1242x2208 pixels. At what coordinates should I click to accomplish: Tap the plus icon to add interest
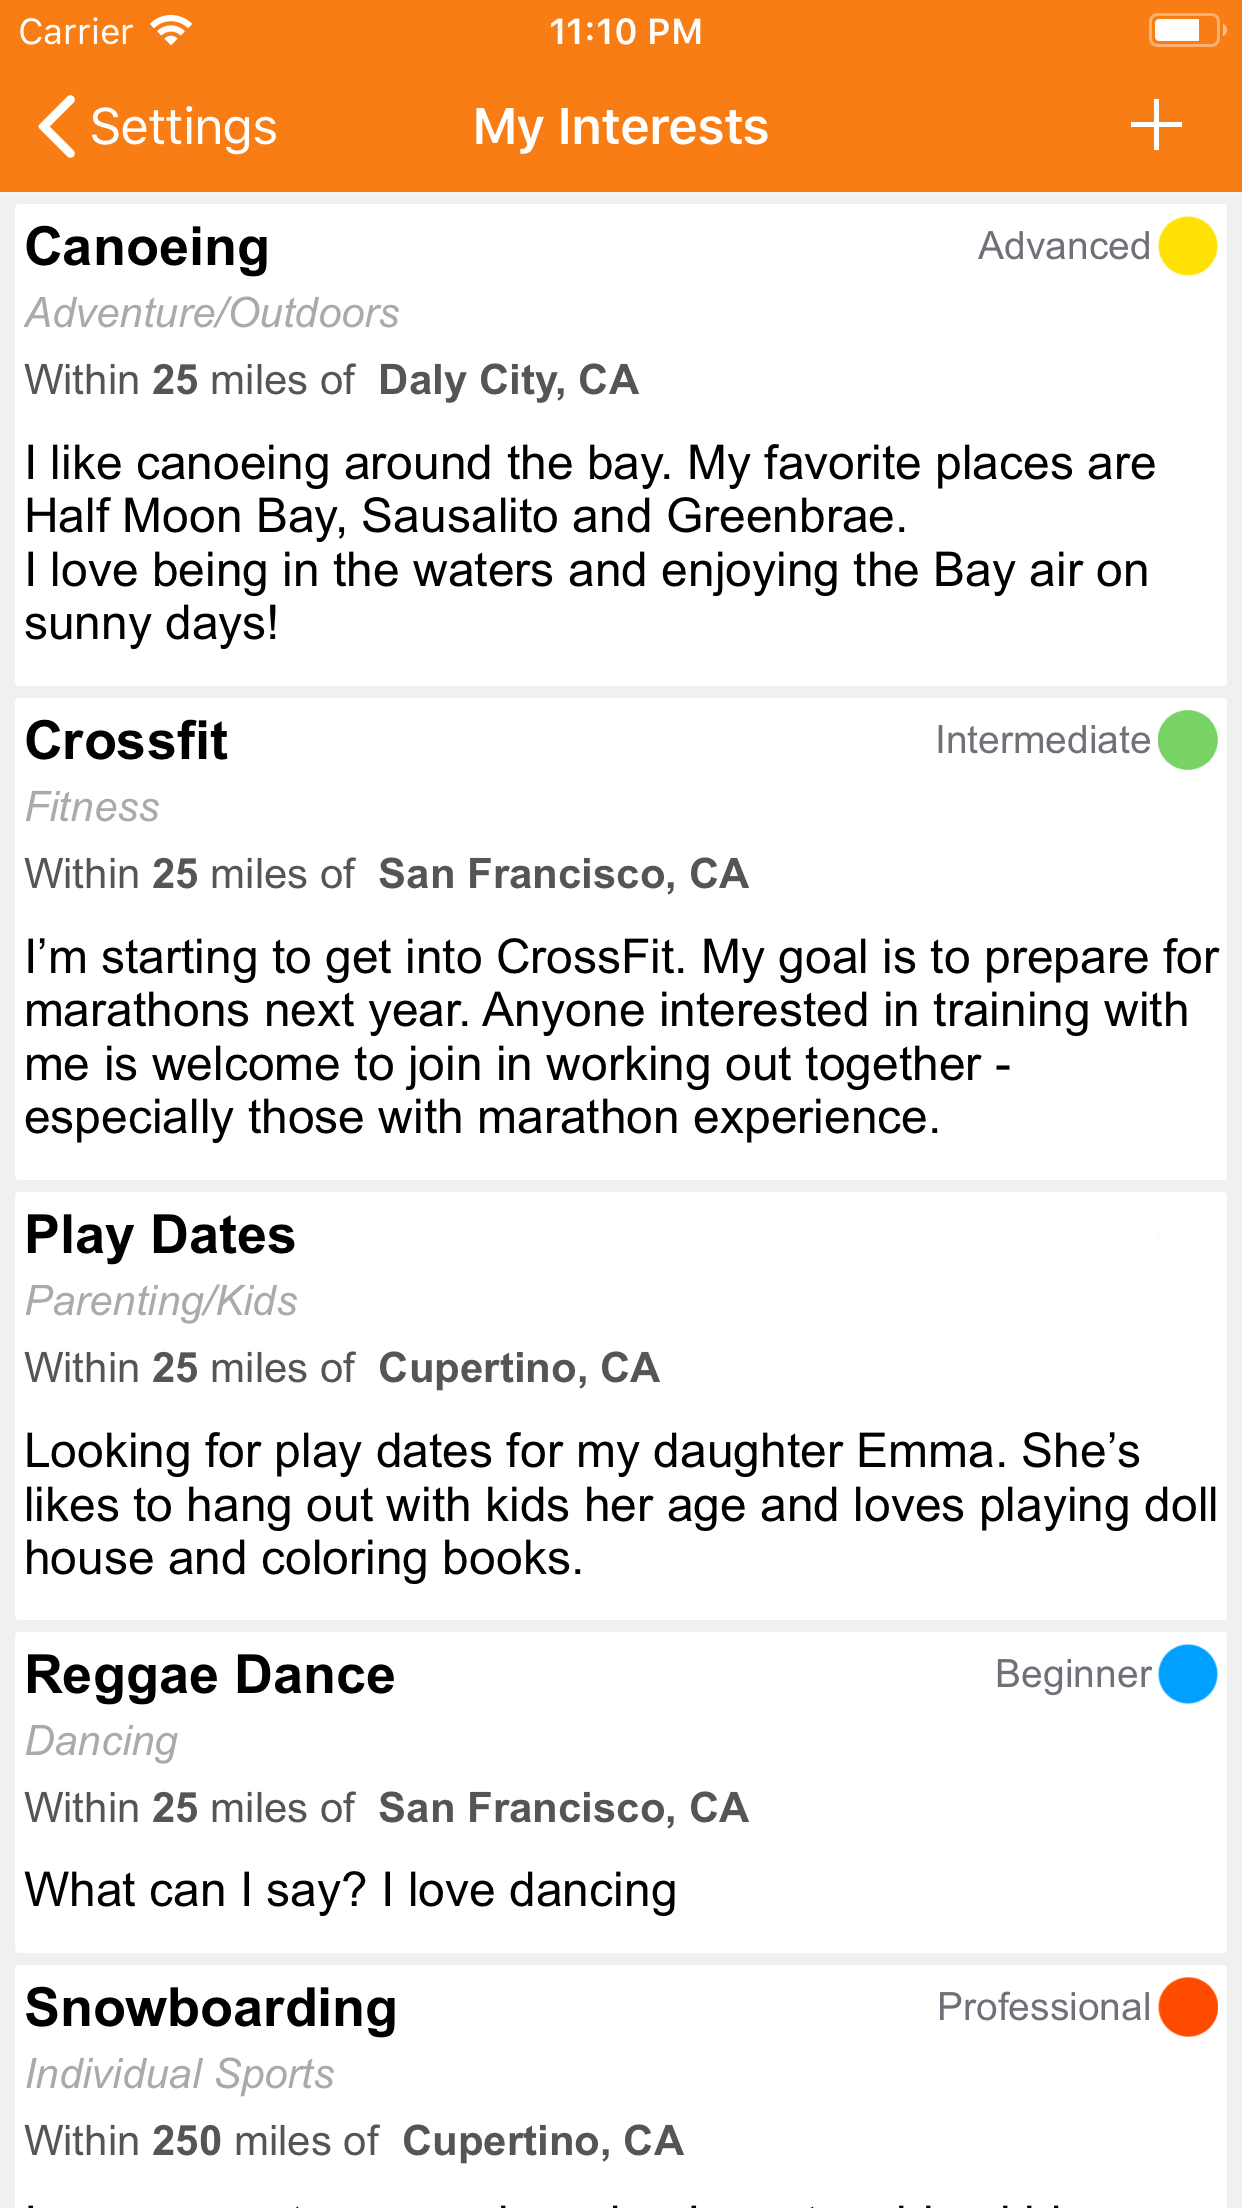(x=1156, y=126)
